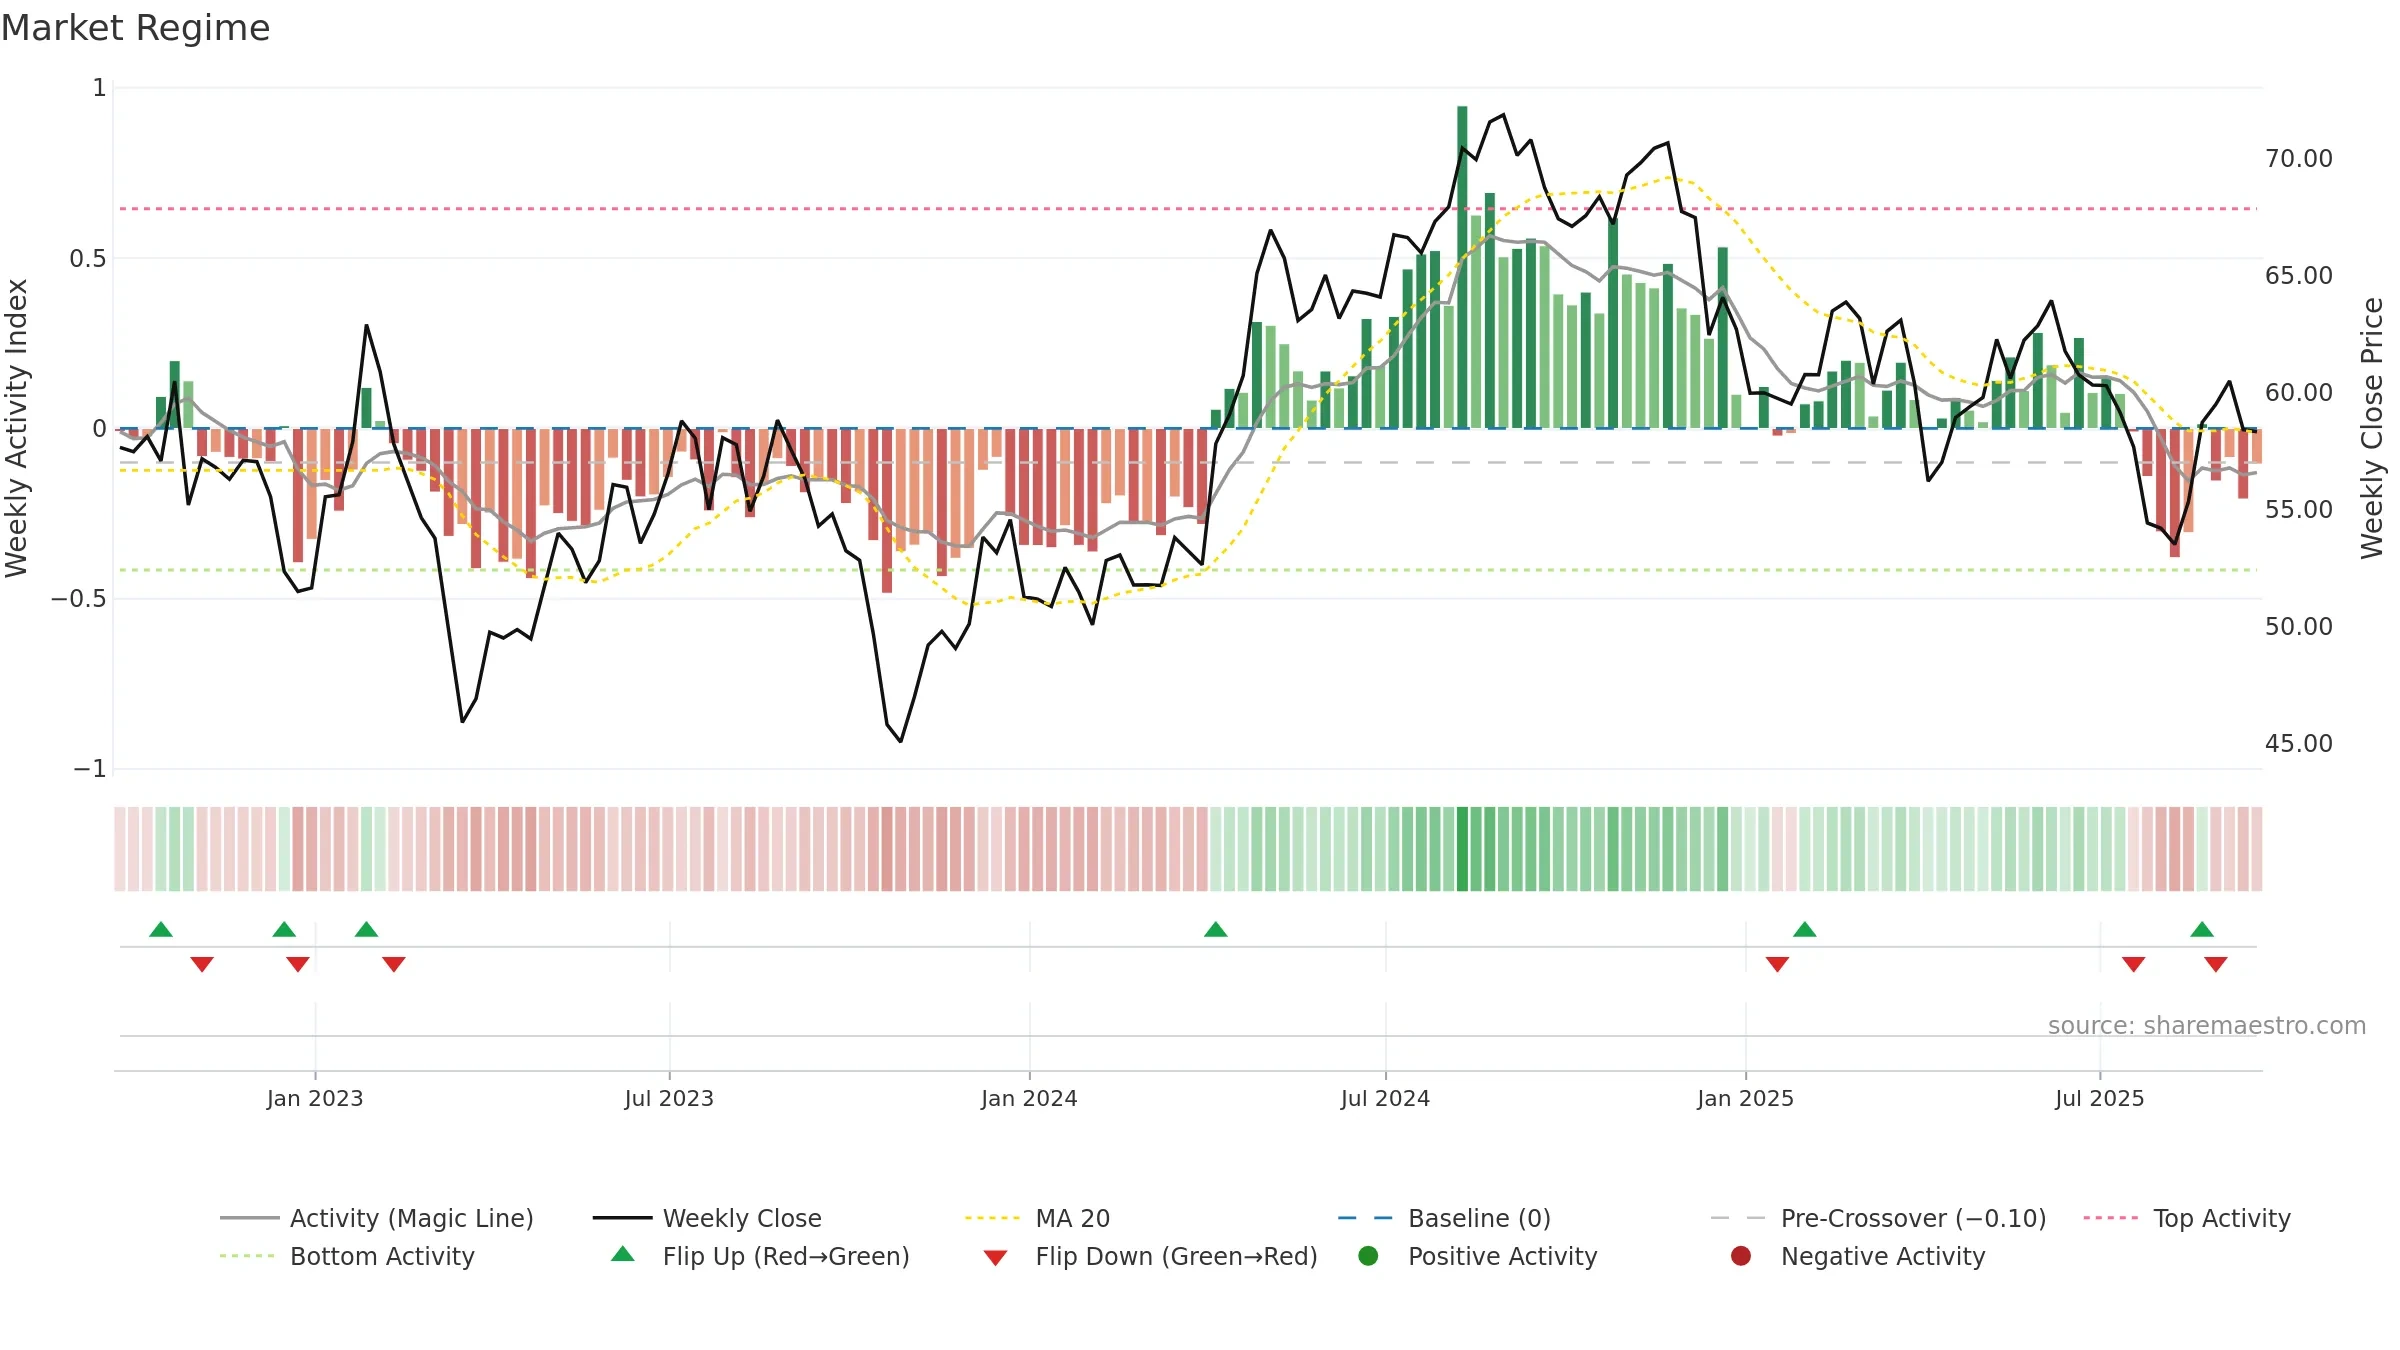This screenshot has height=1350, width=2400.
Task: Click the 70.00 price axis label
Action: [2299, 158]
